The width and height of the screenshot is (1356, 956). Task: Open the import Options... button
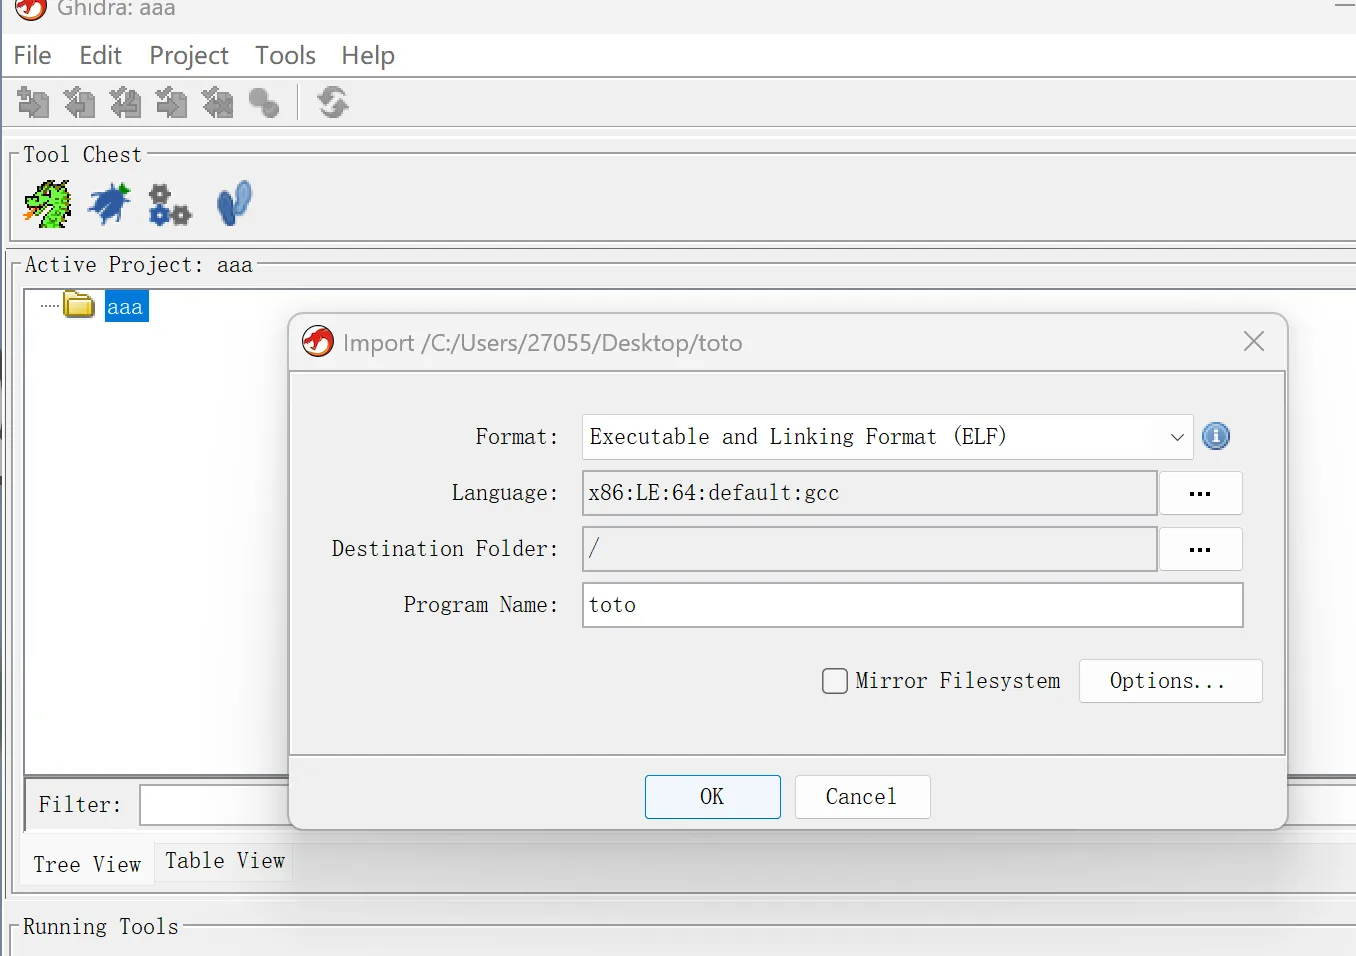click(1170, 681)
